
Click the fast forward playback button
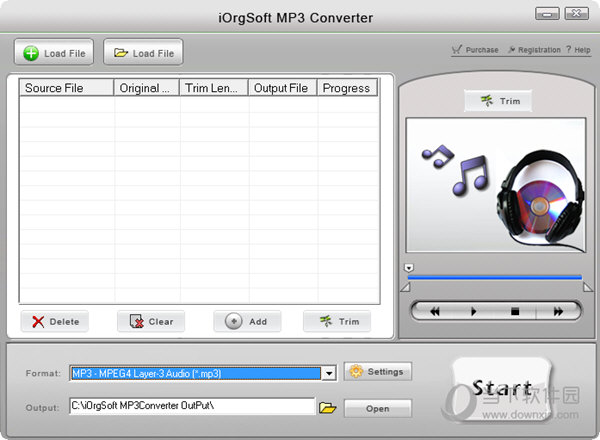[558, 311]
